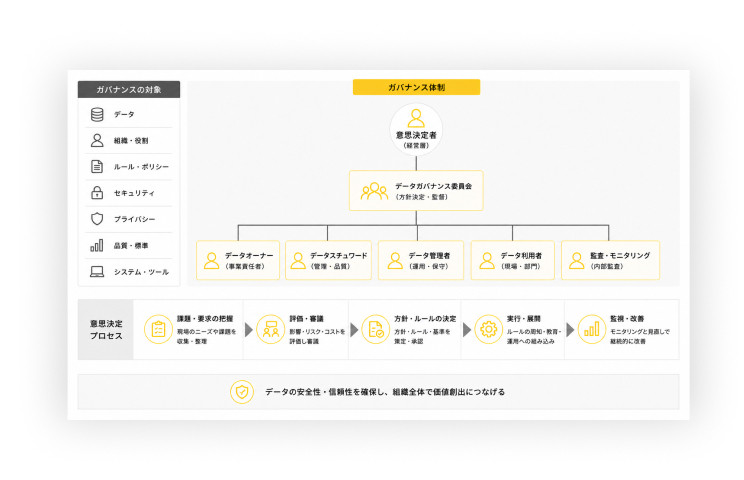
Task: Select the padlock icon for セキュリティ
Action: point(97,193)
